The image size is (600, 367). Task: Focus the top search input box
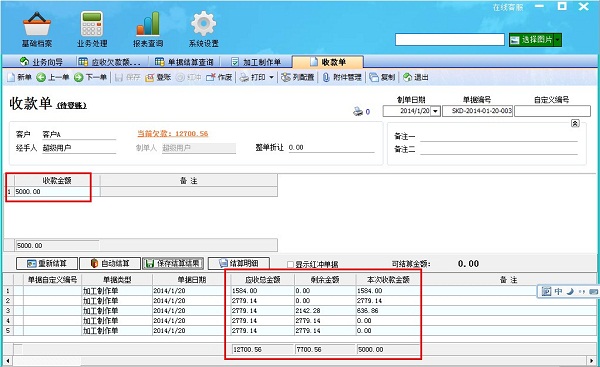(x=450, y=39)
